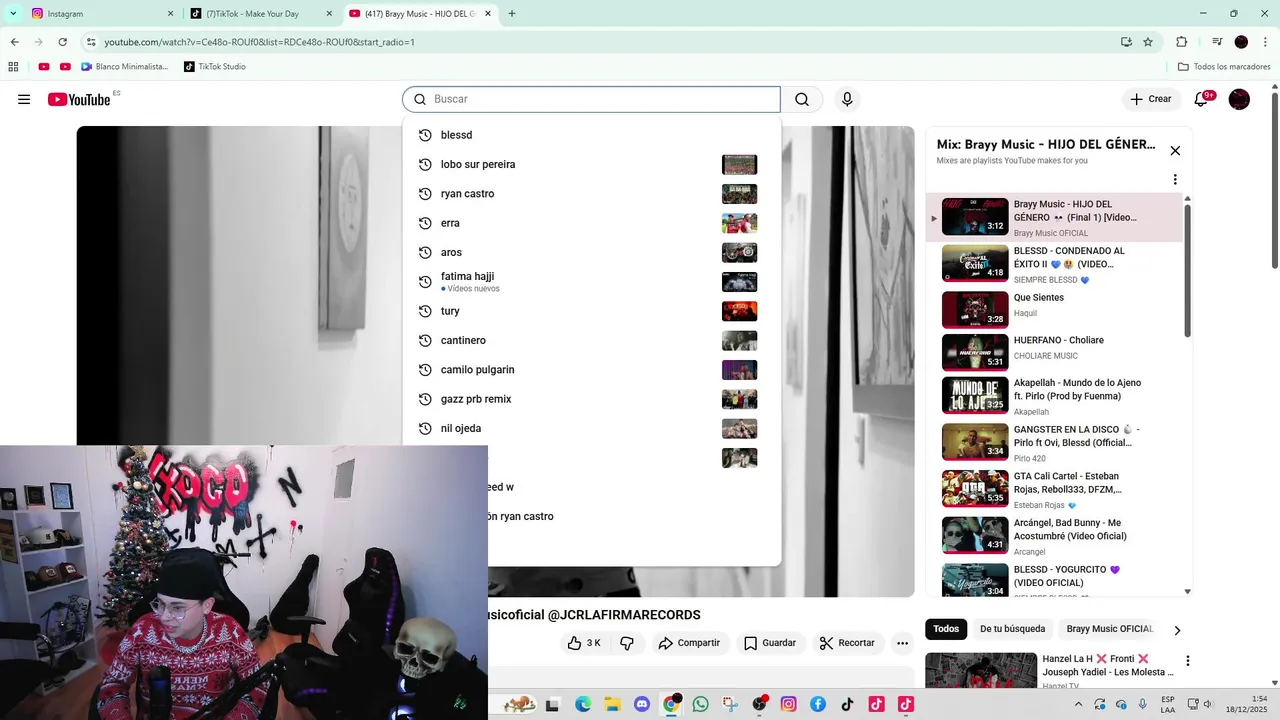The width and height of the screenshot is (1280, 720).
Task: Select the De tu búsqueda chip
Action: click(1012, 629)
